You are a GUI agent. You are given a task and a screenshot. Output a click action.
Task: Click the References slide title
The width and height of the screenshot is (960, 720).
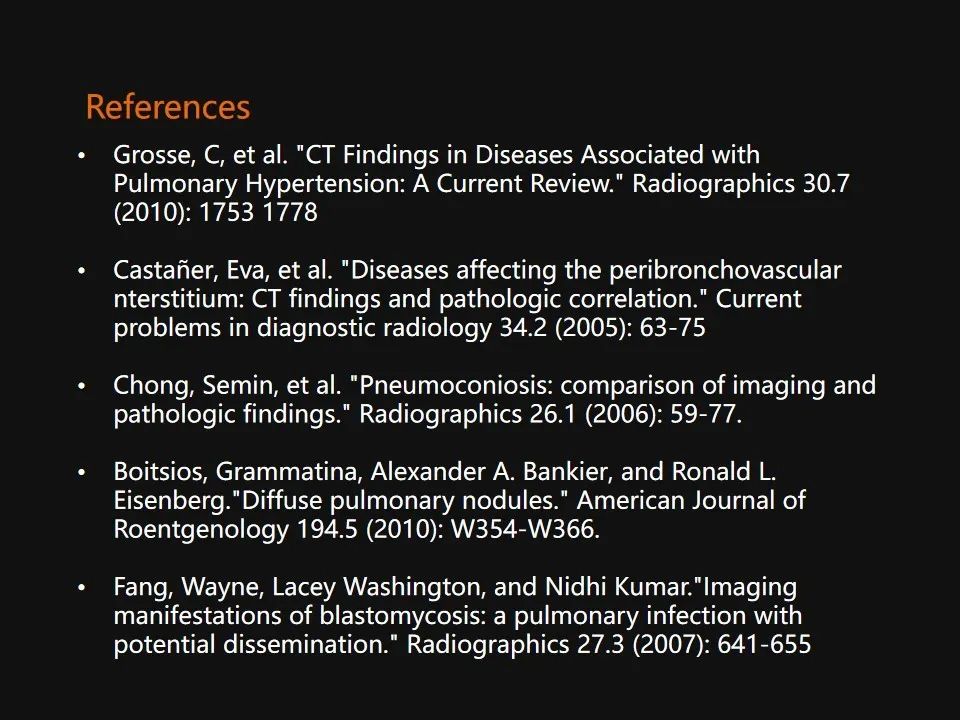coord(168,107)
